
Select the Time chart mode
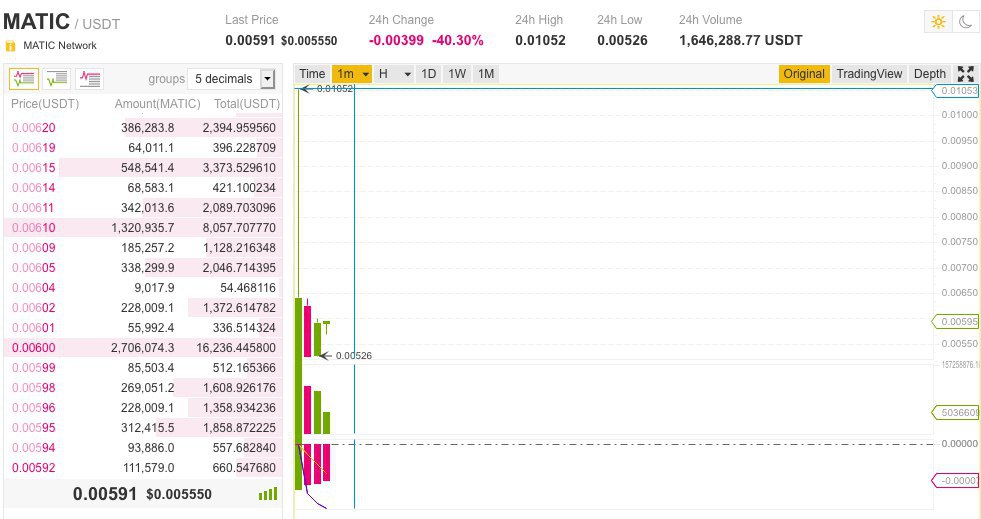(312, 74)
